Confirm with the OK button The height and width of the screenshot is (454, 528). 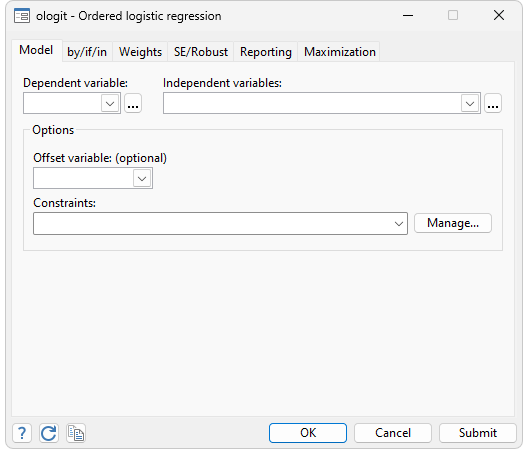(x=308, y=433)
